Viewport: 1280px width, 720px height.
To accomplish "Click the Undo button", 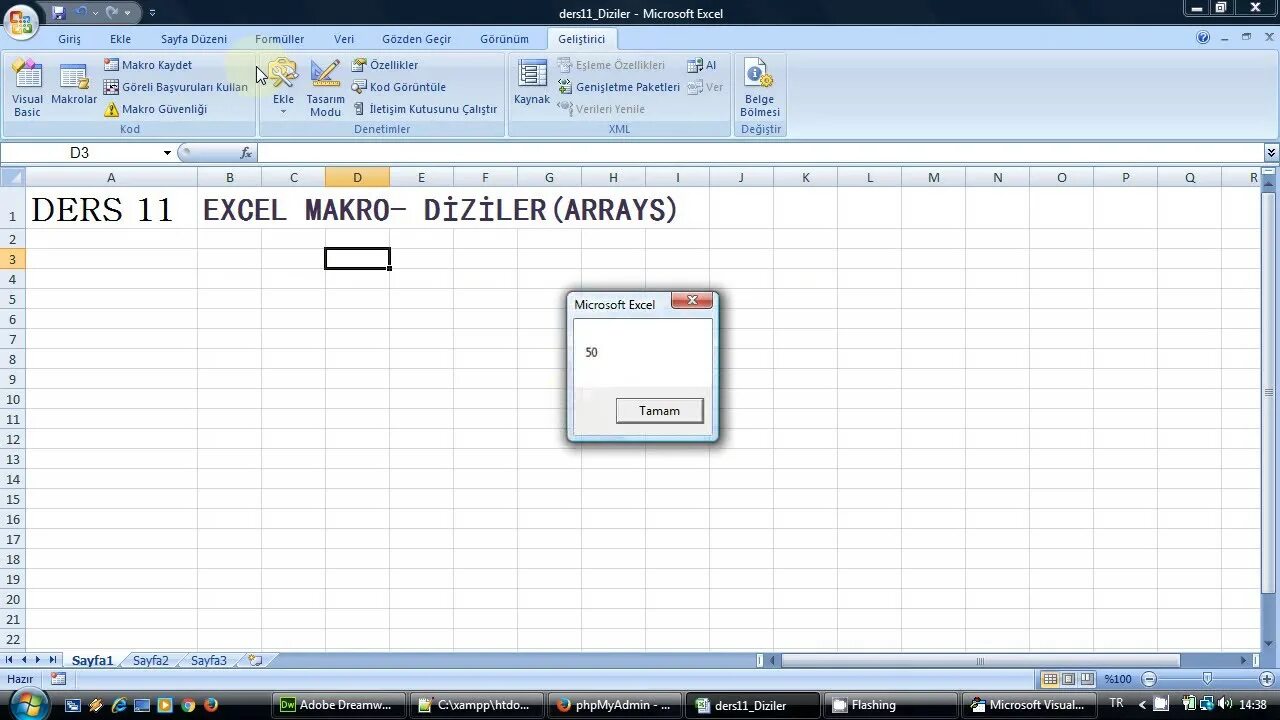I will 82,13.
